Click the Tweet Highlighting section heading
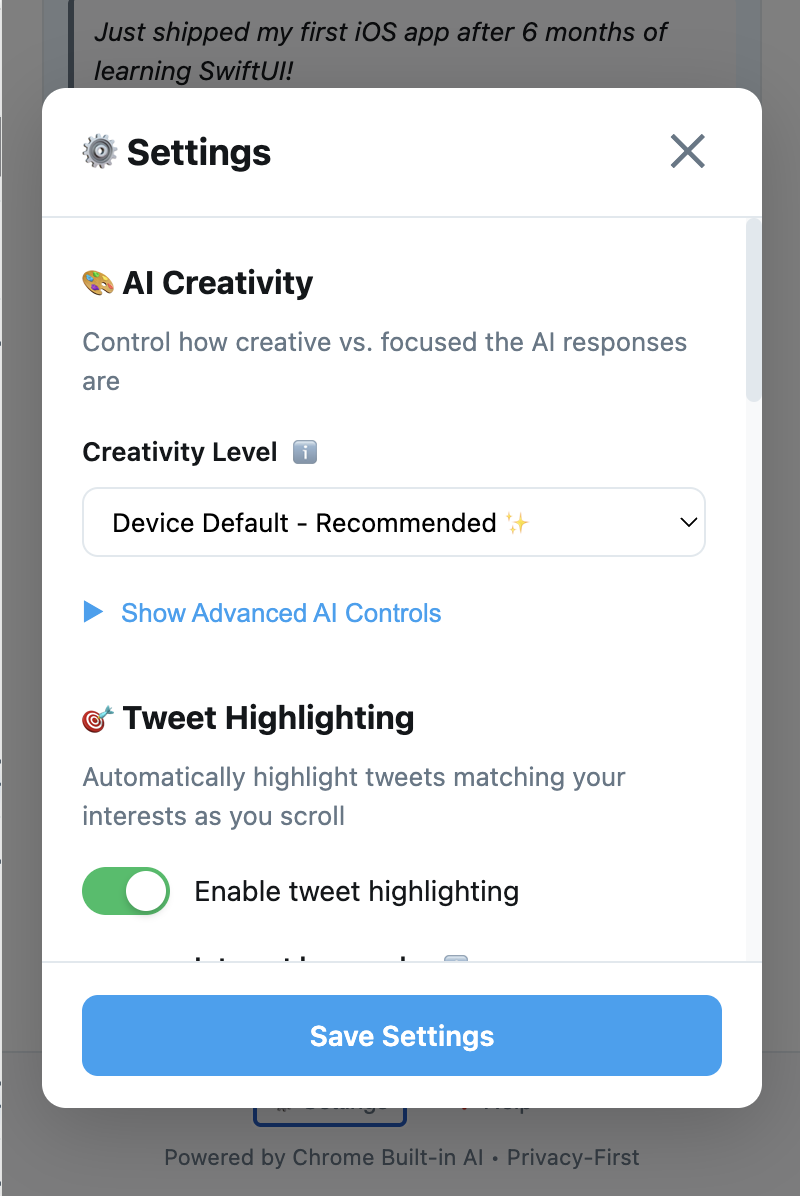Image resolution: width=800 pixels, height=1196 pixels. click(x=268, y=719)
